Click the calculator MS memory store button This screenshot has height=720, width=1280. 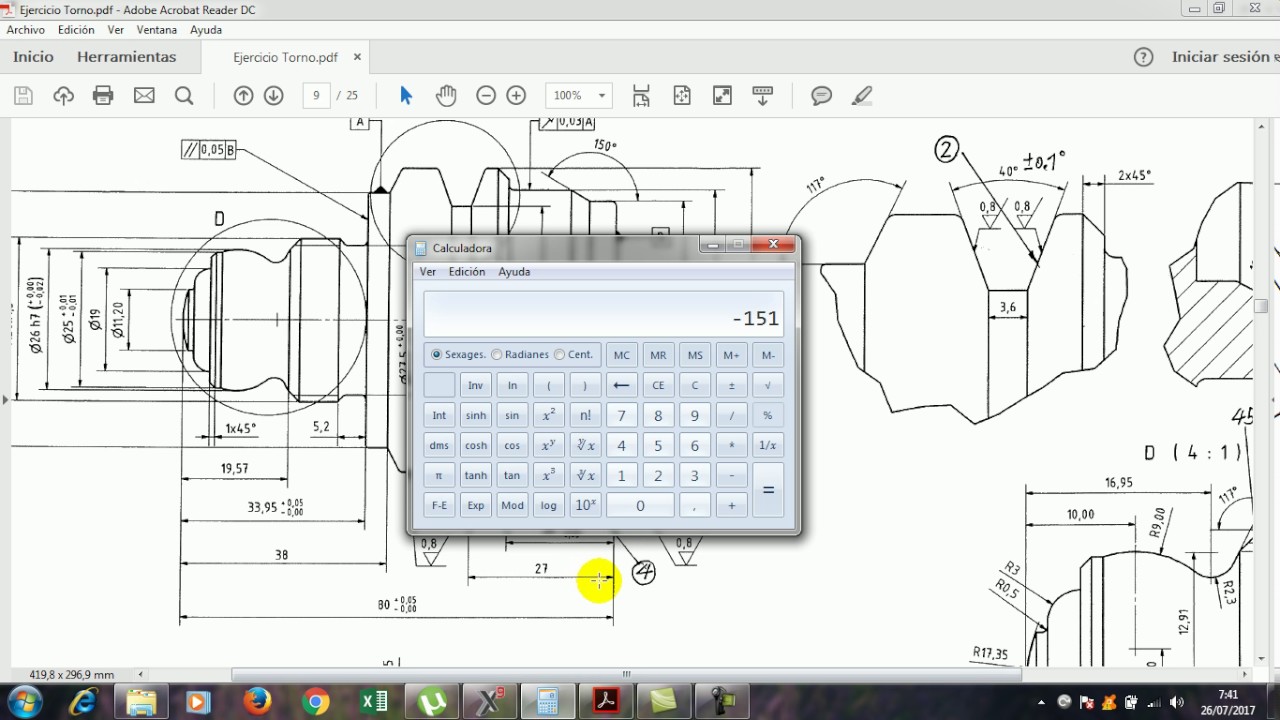(x=695, y=355)
